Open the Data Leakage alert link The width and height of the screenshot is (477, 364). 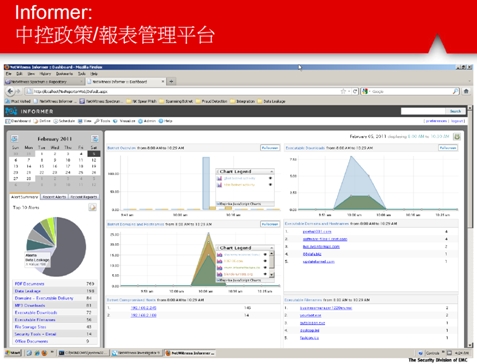pyautogui.click(x=28, y=291)
